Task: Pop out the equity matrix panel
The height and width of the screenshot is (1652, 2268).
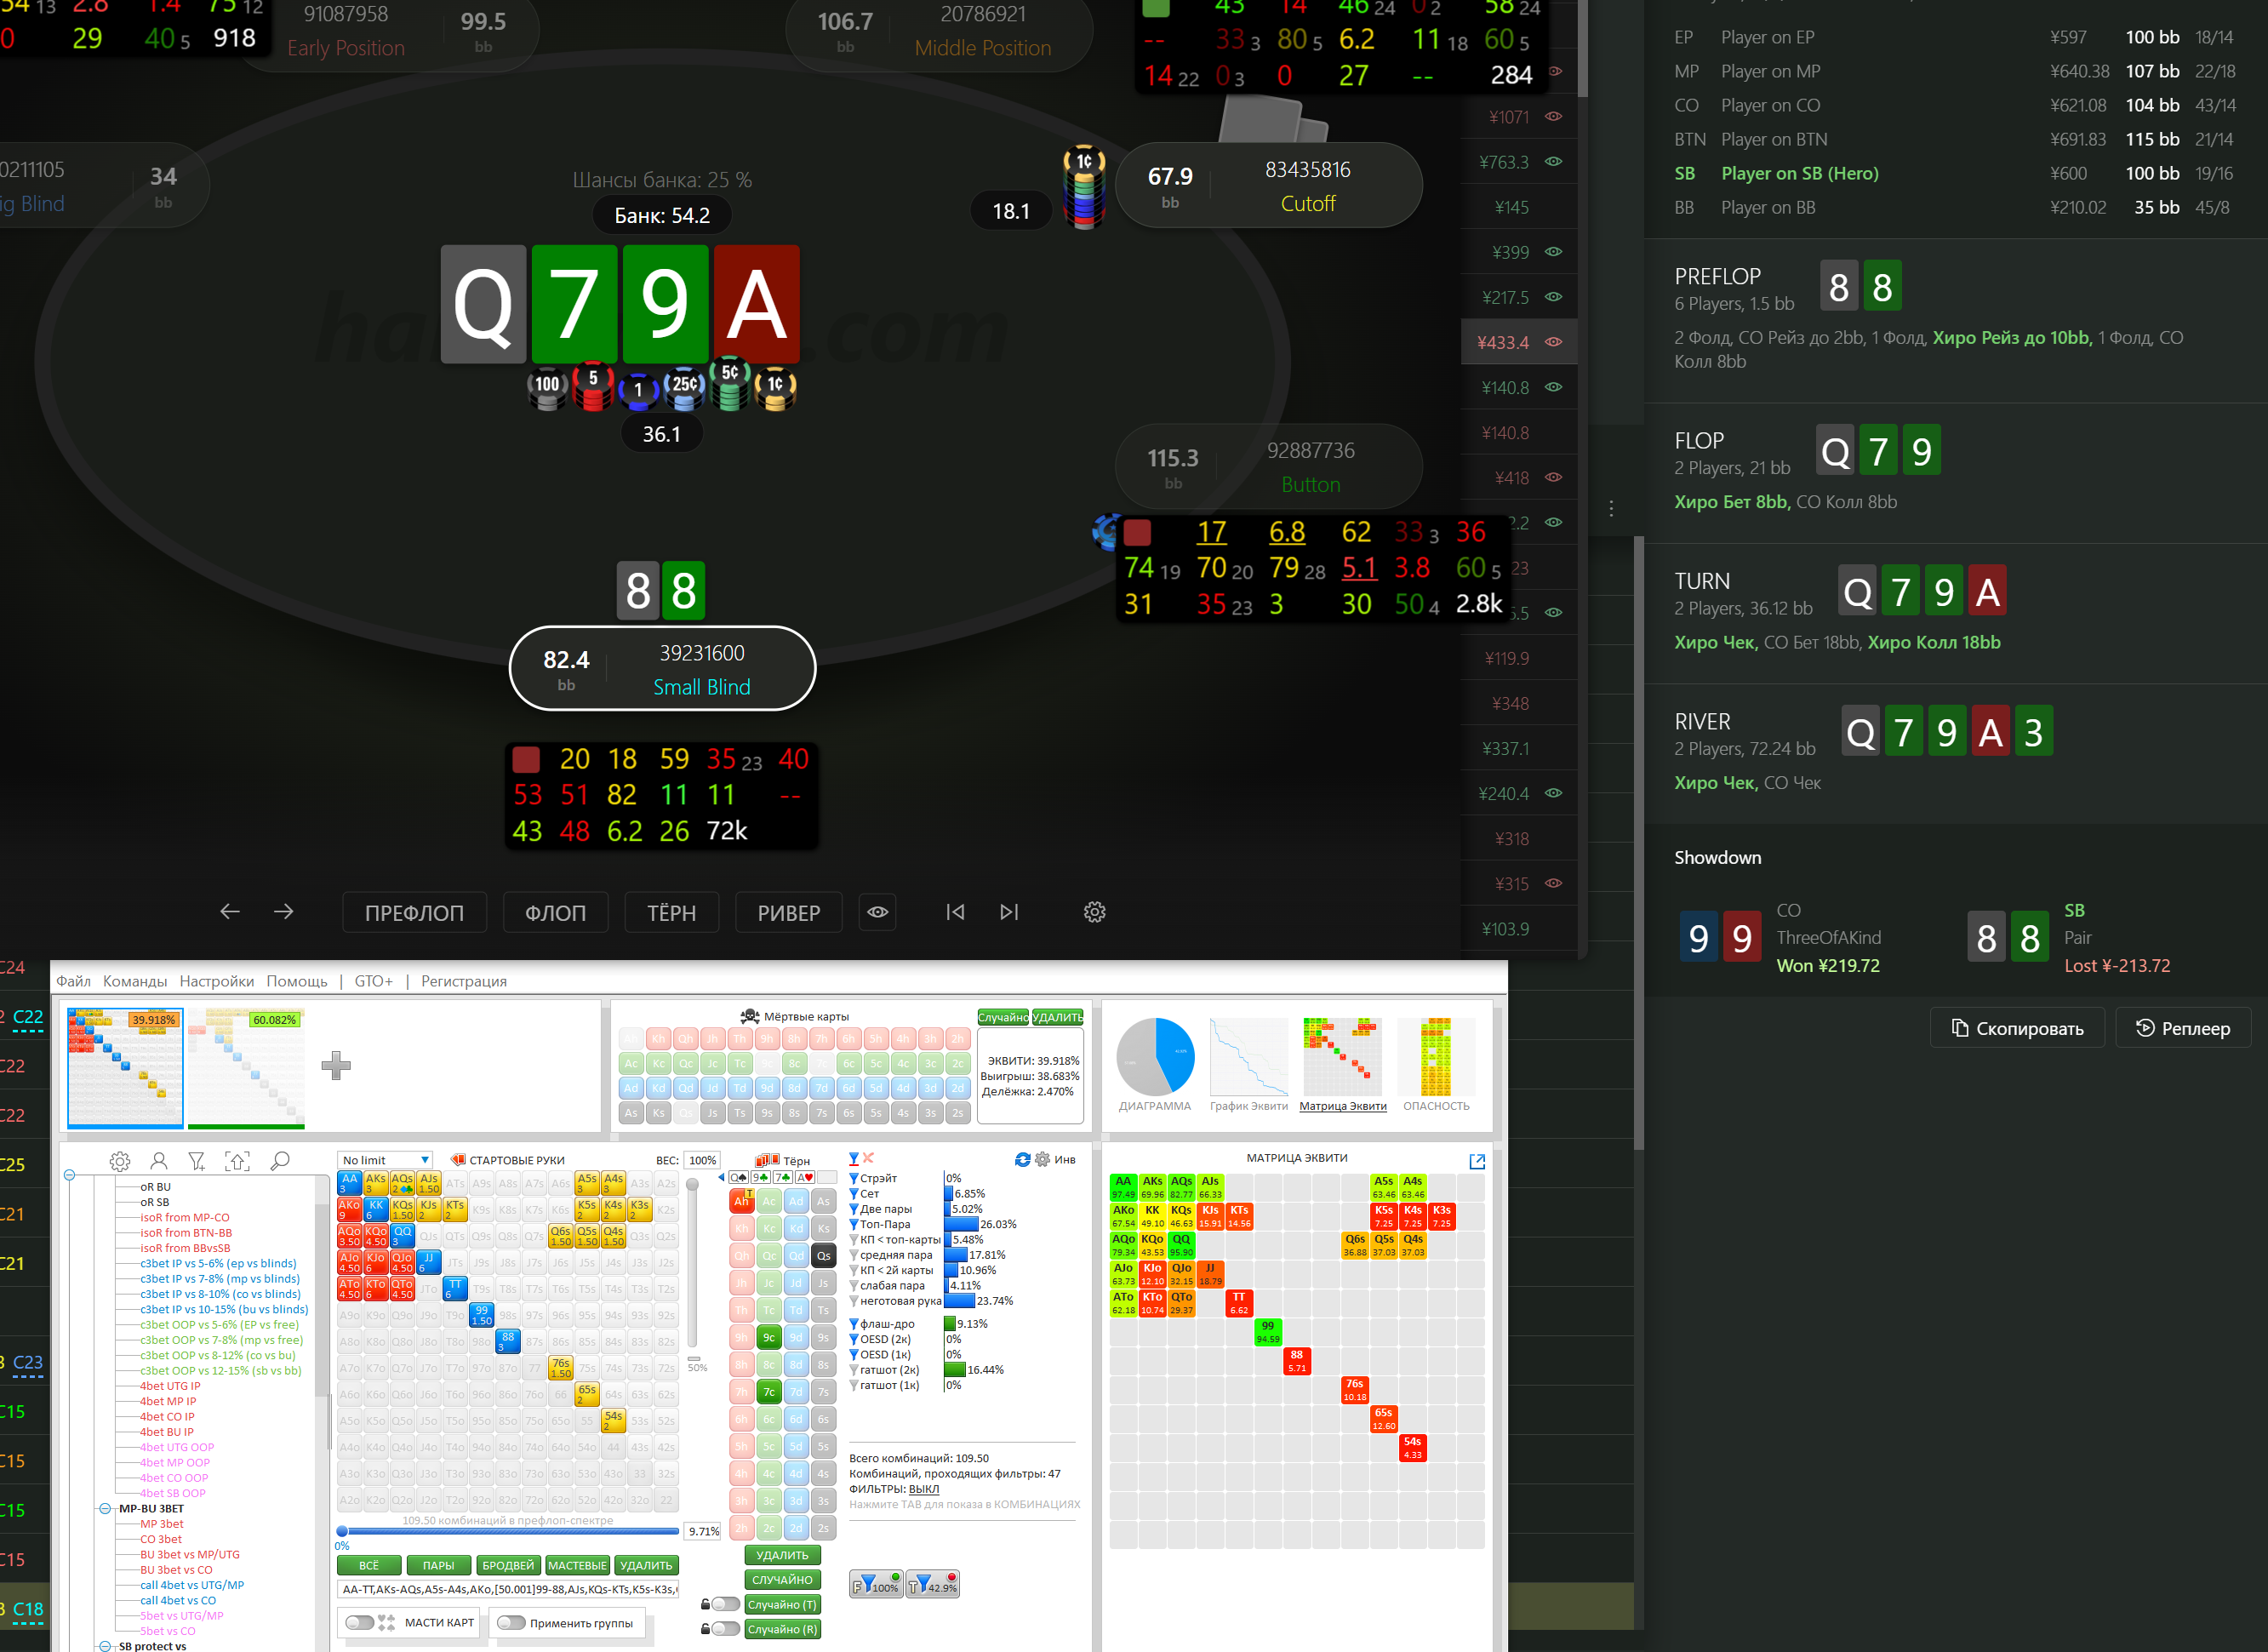Action: (x=1477, y=1161)
